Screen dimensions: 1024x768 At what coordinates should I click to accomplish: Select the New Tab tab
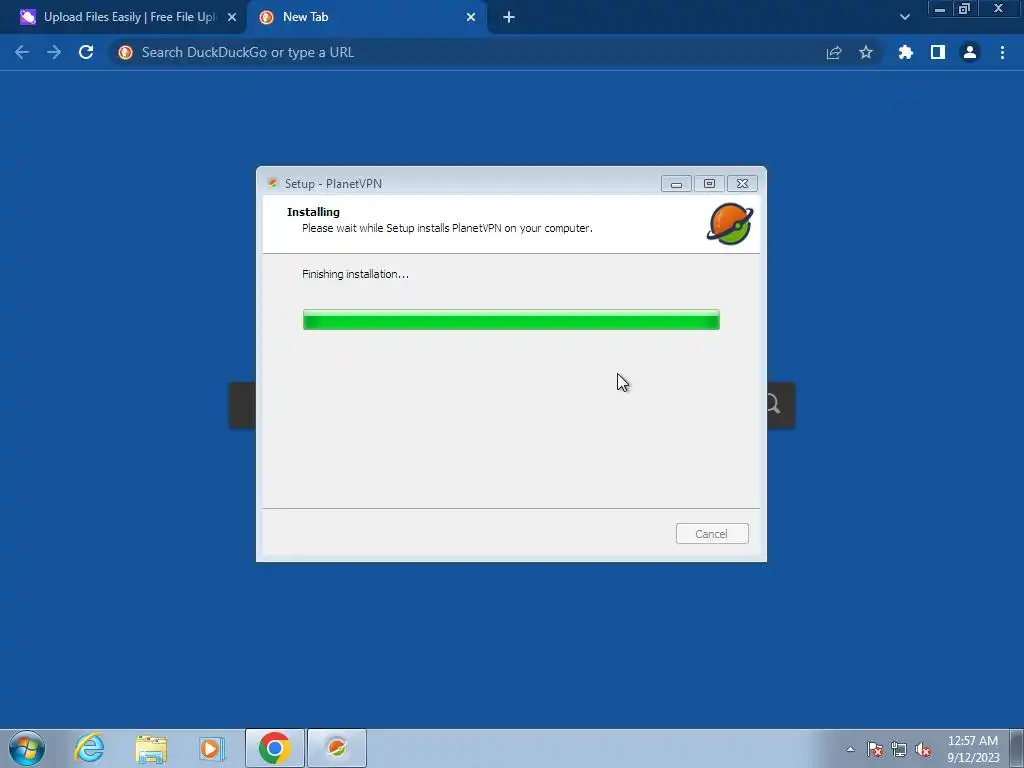366,17
